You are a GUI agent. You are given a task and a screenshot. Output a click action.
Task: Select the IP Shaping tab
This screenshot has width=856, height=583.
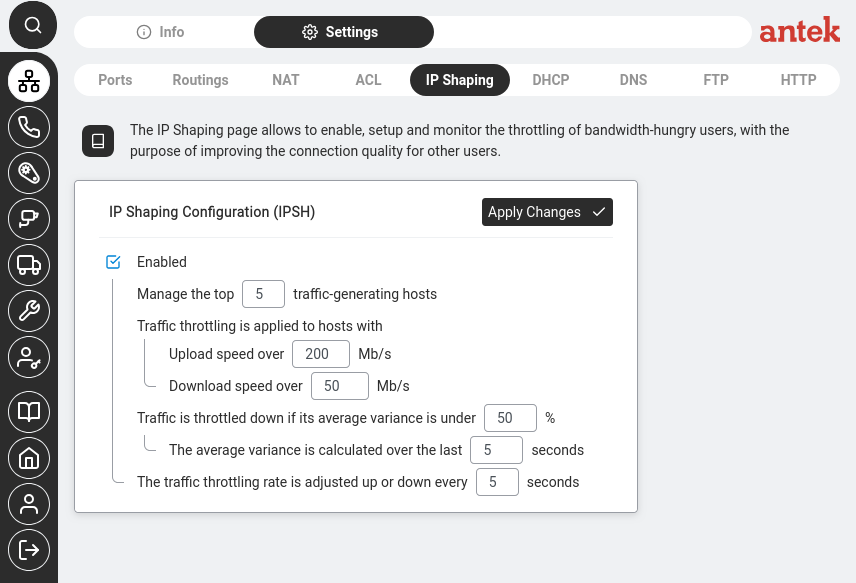click(x=460, y=80)
